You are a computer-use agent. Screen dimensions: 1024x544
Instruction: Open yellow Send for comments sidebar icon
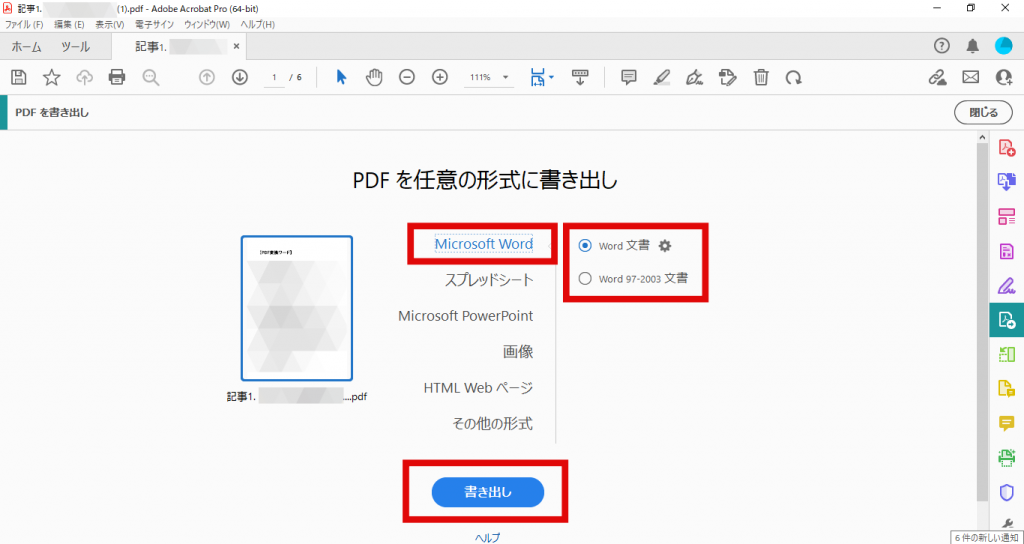click(1006, 389)
